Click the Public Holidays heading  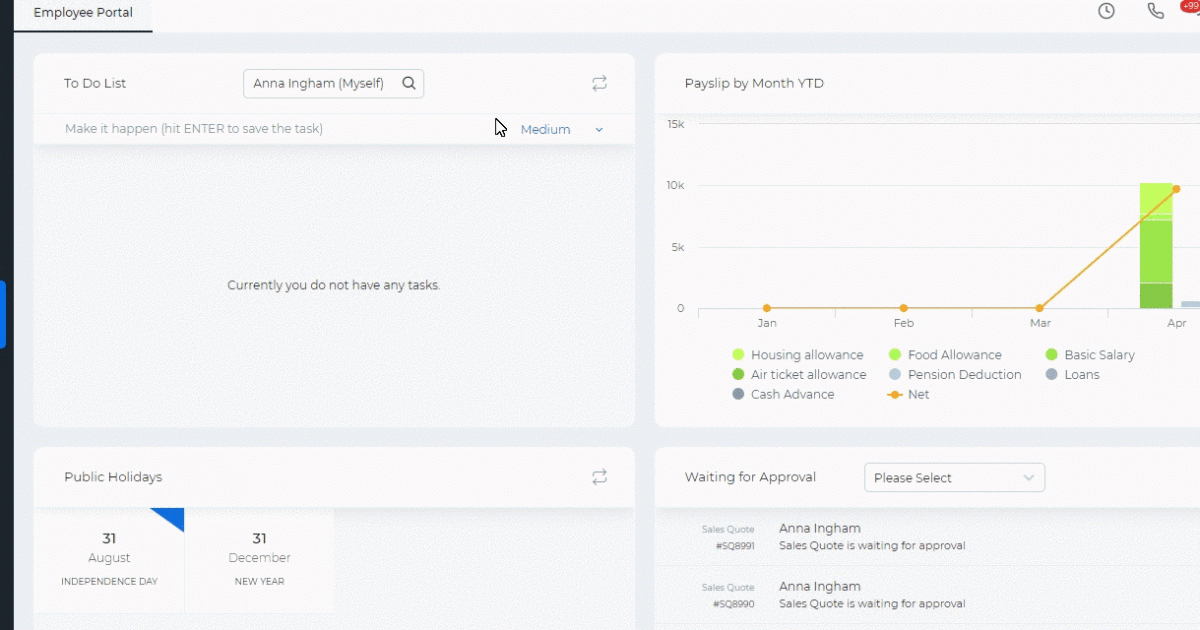coord(113,477)
